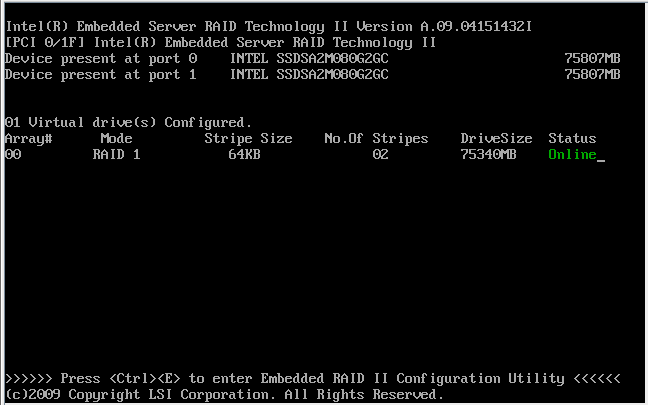
Task: Click the Array# column header
Action: coord(29,138)
